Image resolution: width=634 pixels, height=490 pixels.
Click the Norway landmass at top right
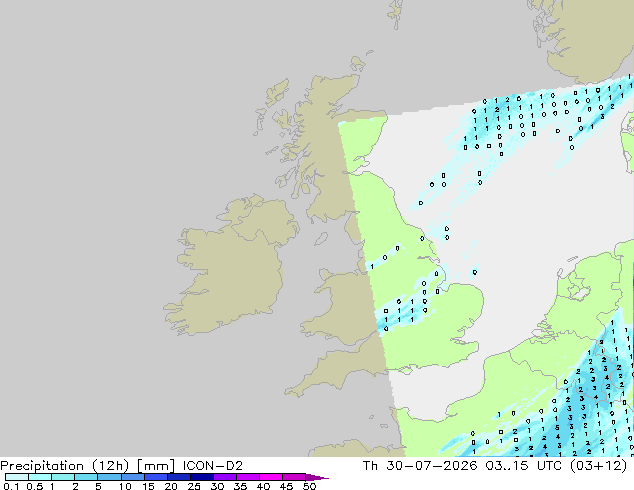point(590,38)
